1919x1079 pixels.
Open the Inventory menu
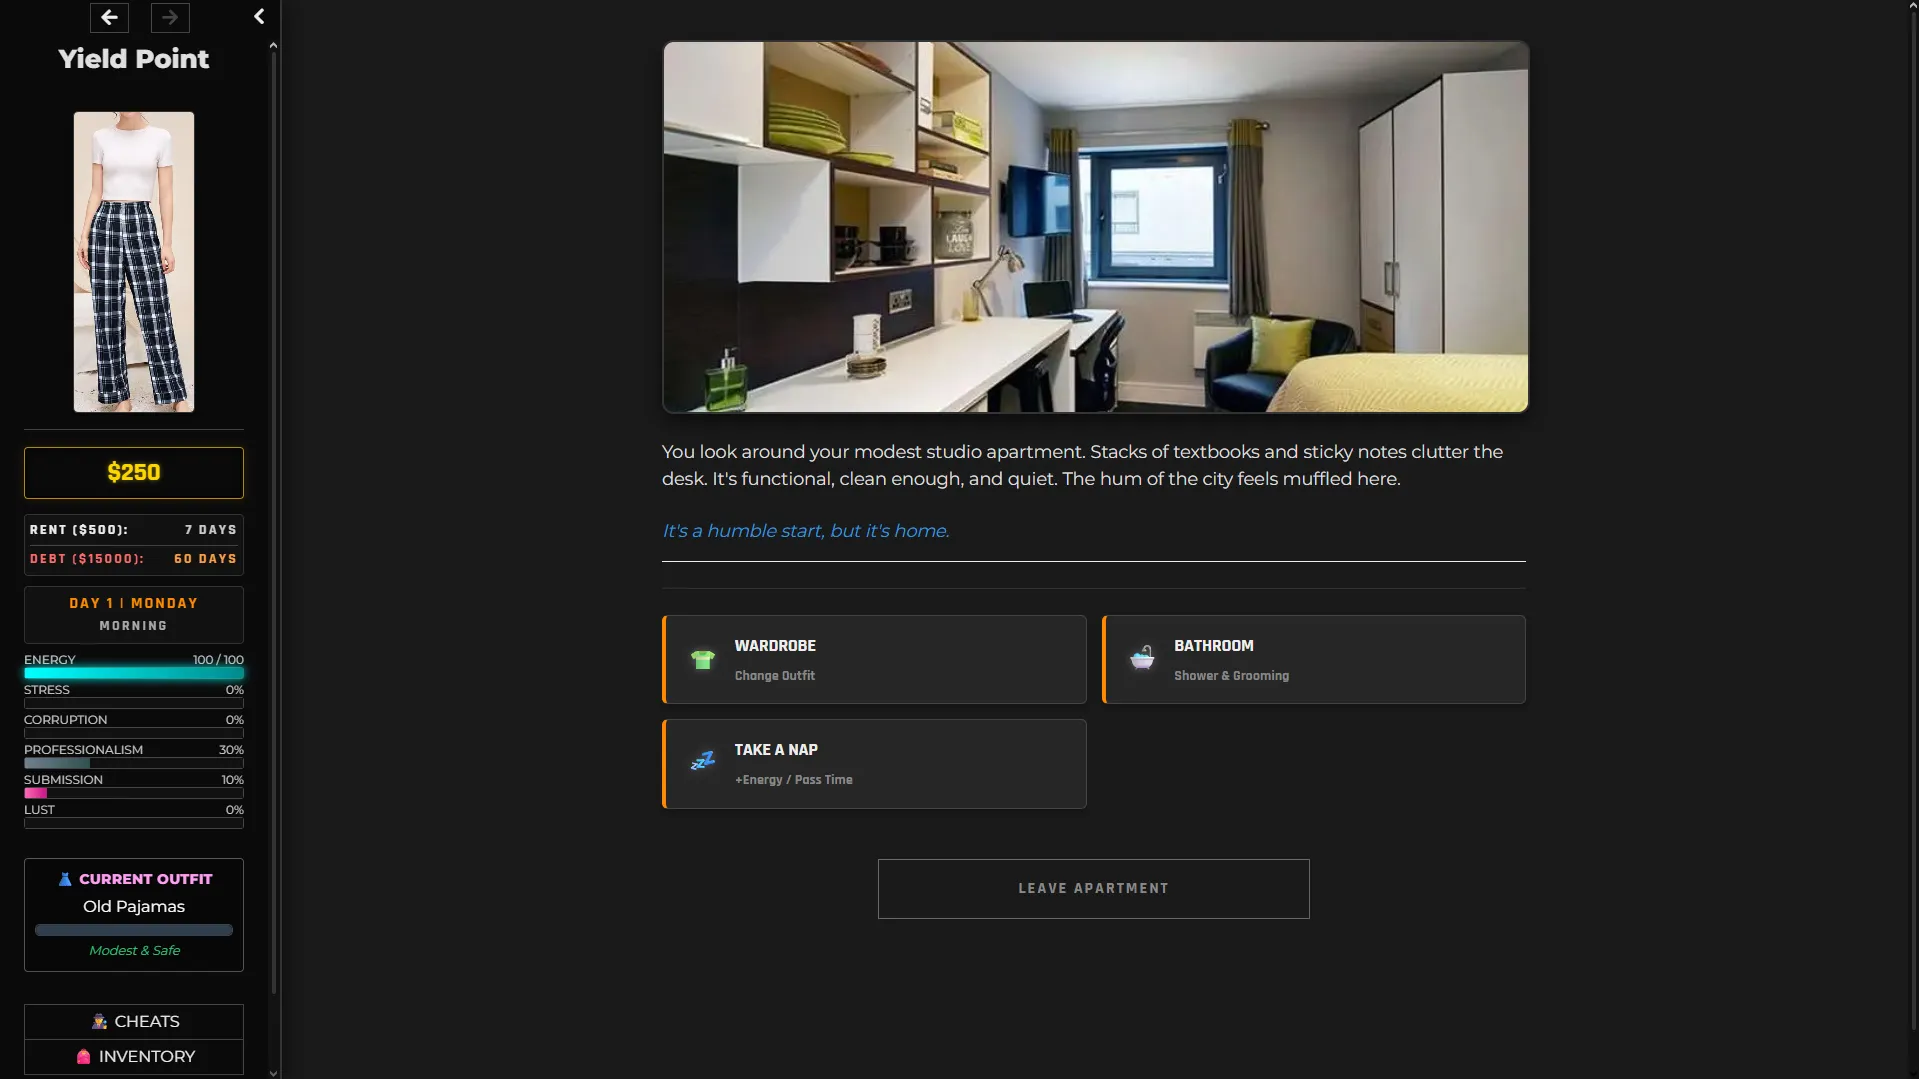pyautogui.click(x=134, y=1057)
